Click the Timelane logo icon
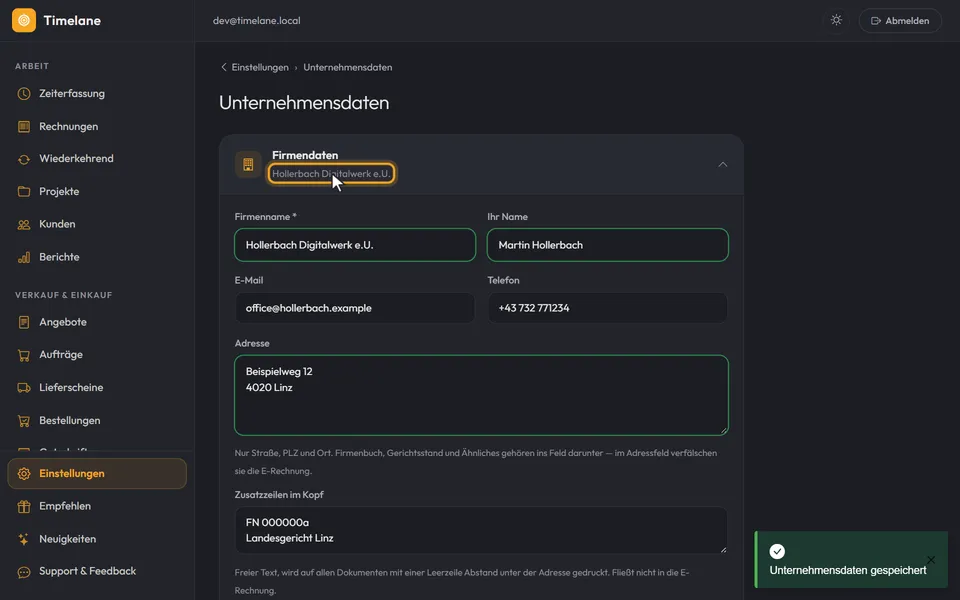960x600 pixels. [x=24, y=20]
